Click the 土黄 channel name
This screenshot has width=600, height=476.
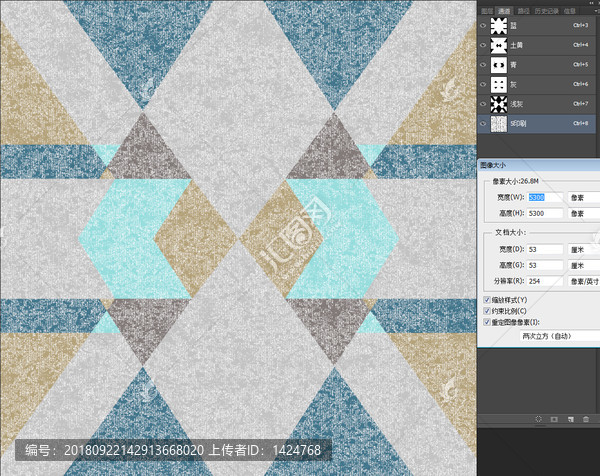click(x=516, y=45)
